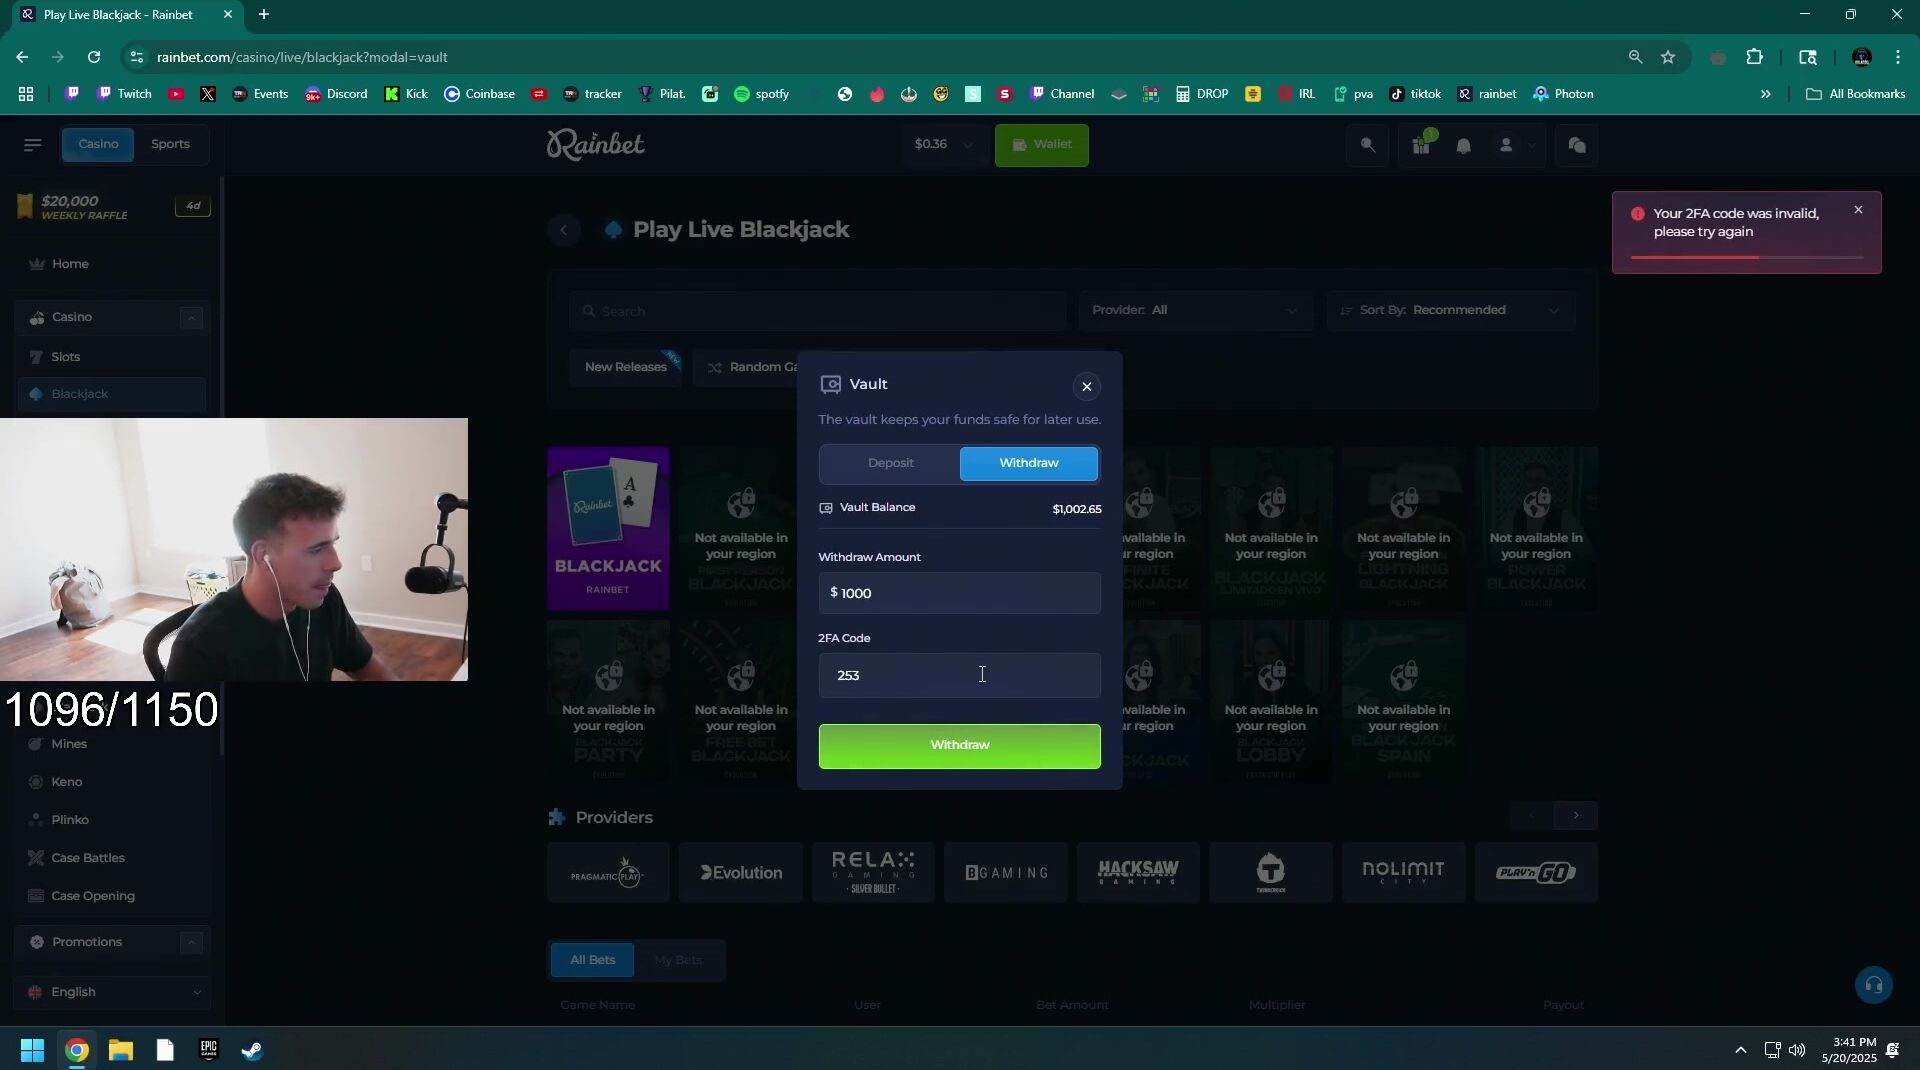Open the rainbet bookmark
This screenshot has width=1920, height=1070.
(1486, 94)
